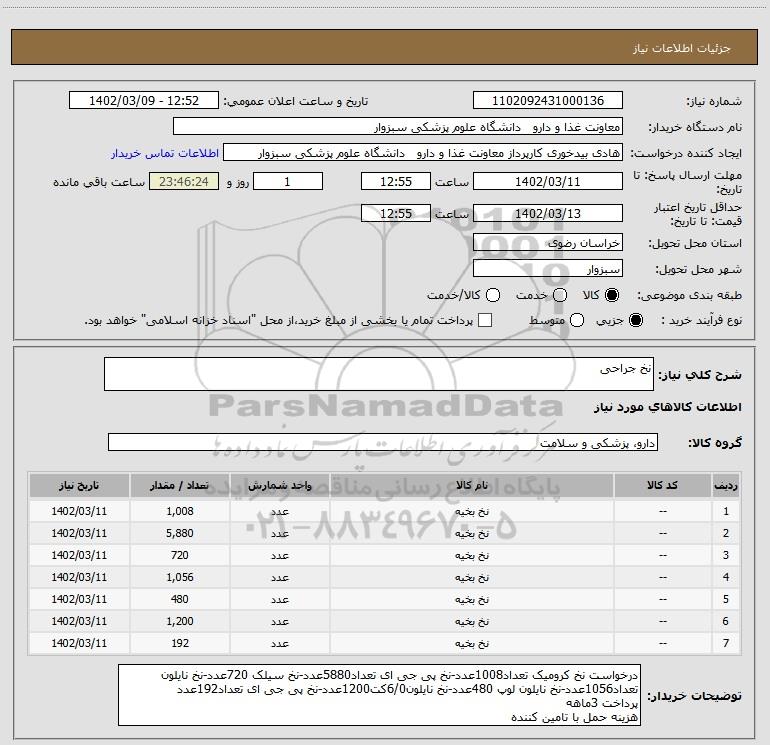The image size is (770, 745).
Task: Click the جزئیات اطلاعات نیاز header title
Action: tap(682, 48)
